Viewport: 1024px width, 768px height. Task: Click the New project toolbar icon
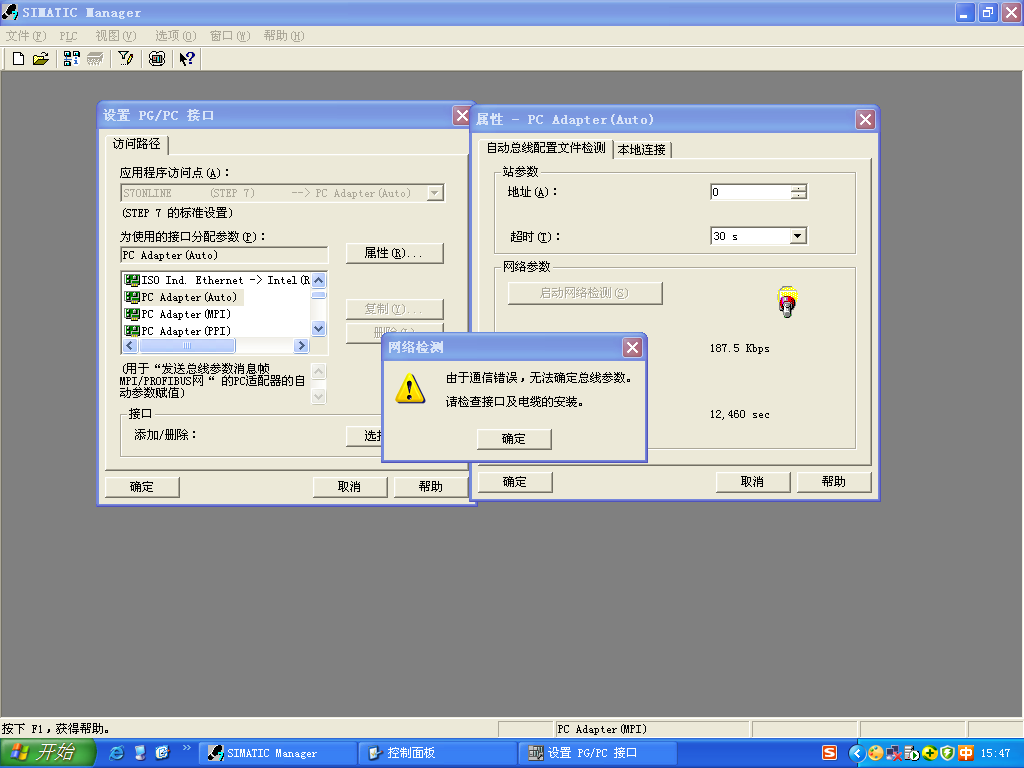click(x=18, y=59)
